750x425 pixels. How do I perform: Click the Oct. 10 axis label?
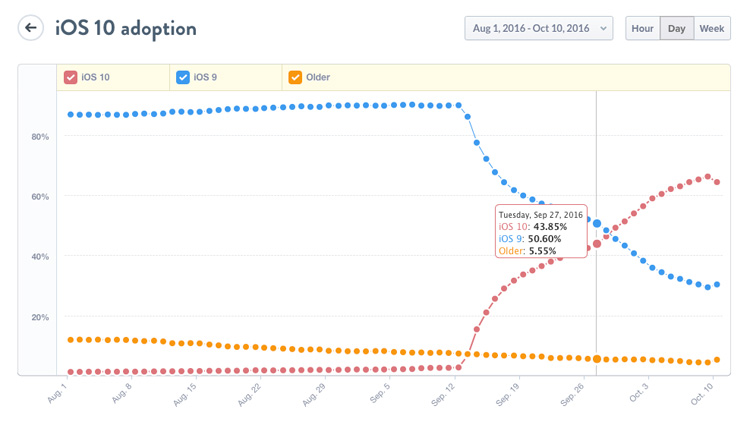click(703, 392)
